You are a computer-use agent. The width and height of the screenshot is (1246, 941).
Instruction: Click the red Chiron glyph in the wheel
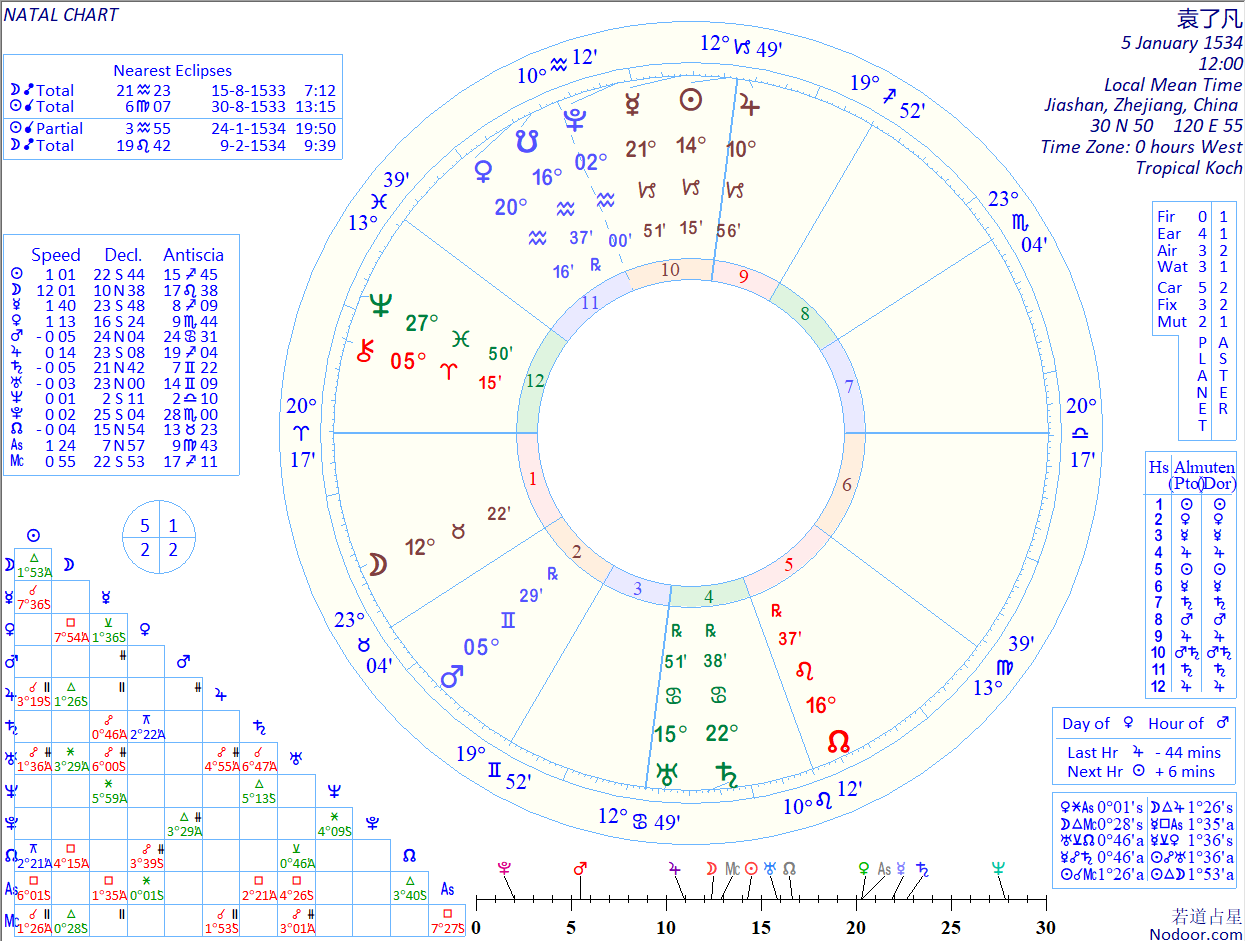point(365,351)
